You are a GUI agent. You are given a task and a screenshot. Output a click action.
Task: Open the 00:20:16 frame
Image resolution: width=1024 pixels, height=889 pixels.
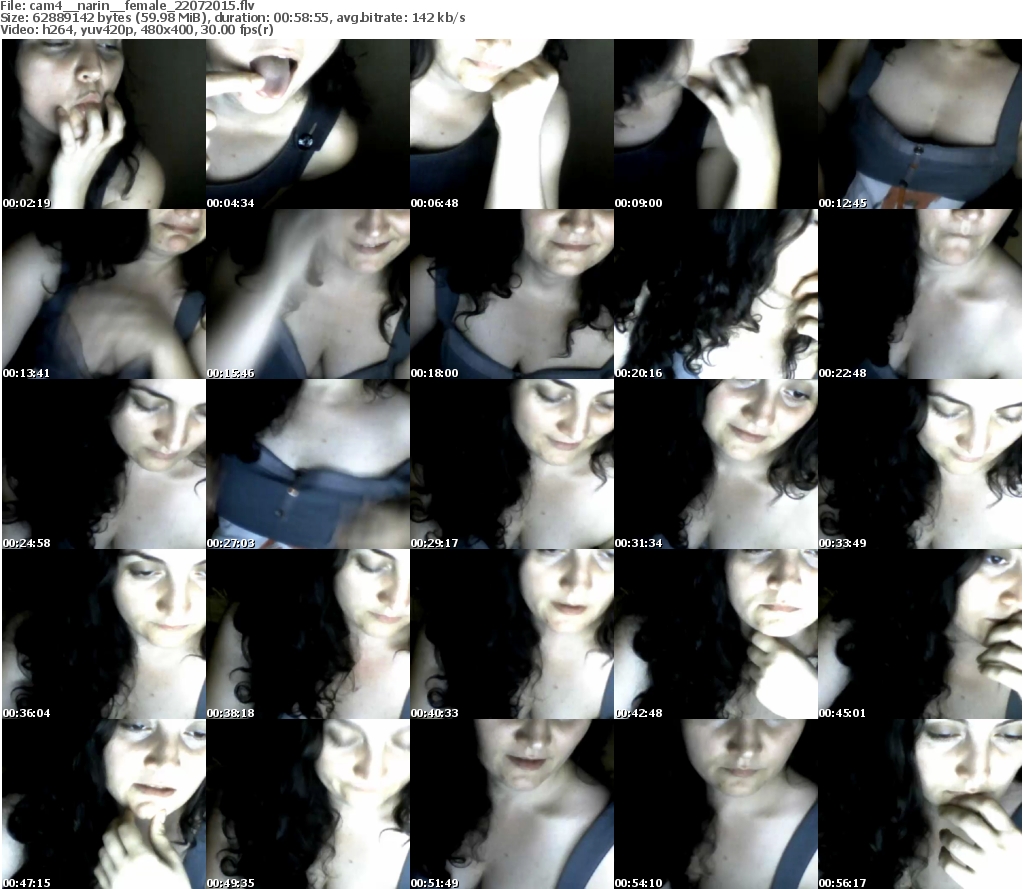pyautogui.click(x=716, y=294)
